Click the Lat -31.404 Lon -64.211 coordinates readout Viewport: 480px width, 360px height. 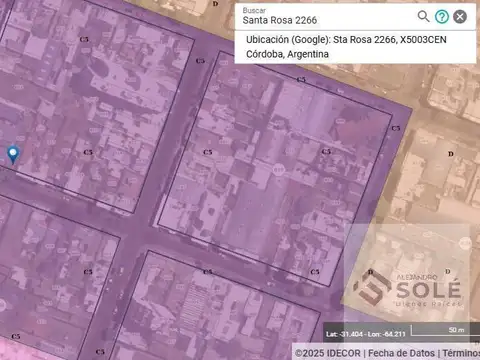[x=366, y=334]
